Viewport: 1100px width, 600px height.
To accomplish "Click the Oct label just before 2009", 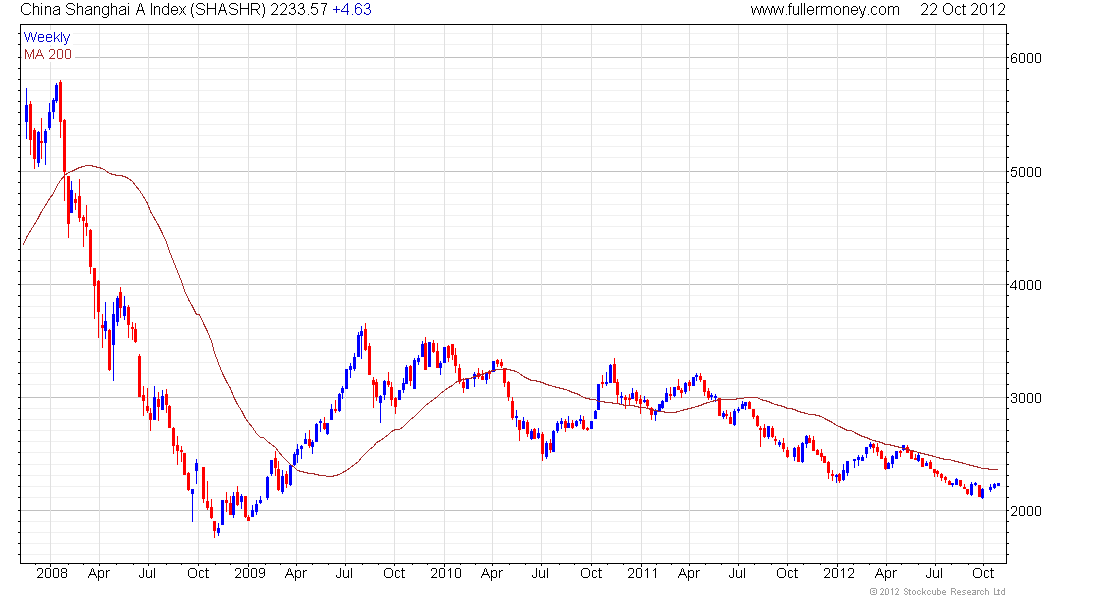I will (198, 573).
